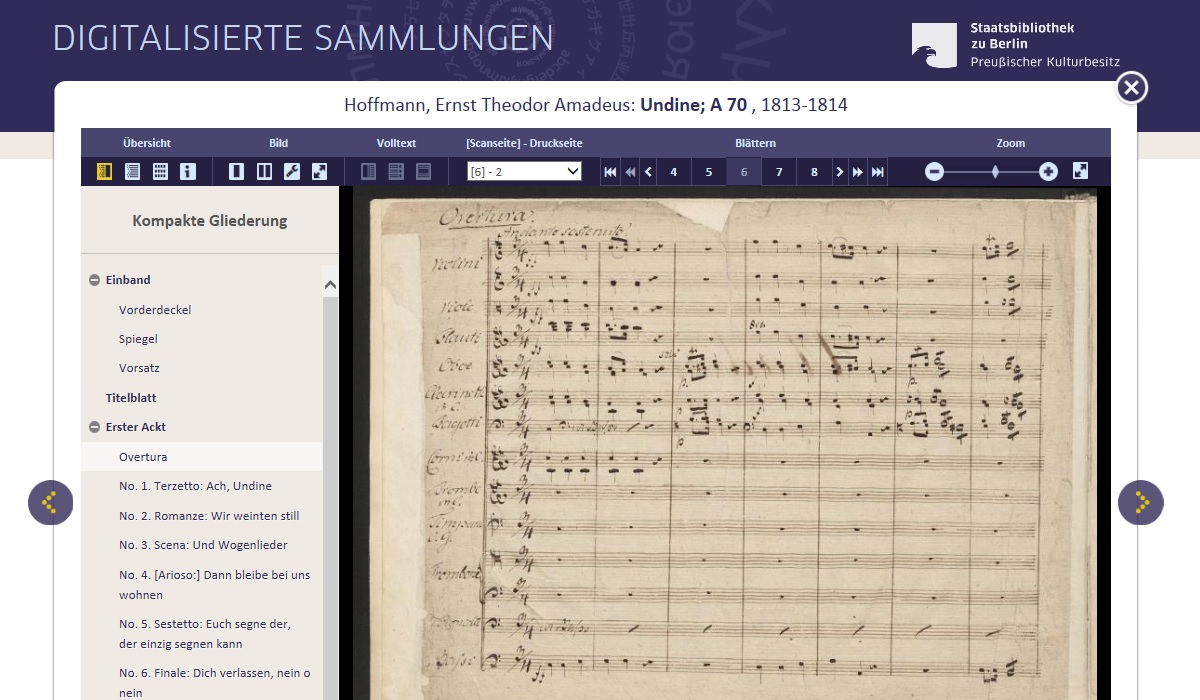Click the document title Undine; A 70

pyautogui.click(x=694, y=105)
